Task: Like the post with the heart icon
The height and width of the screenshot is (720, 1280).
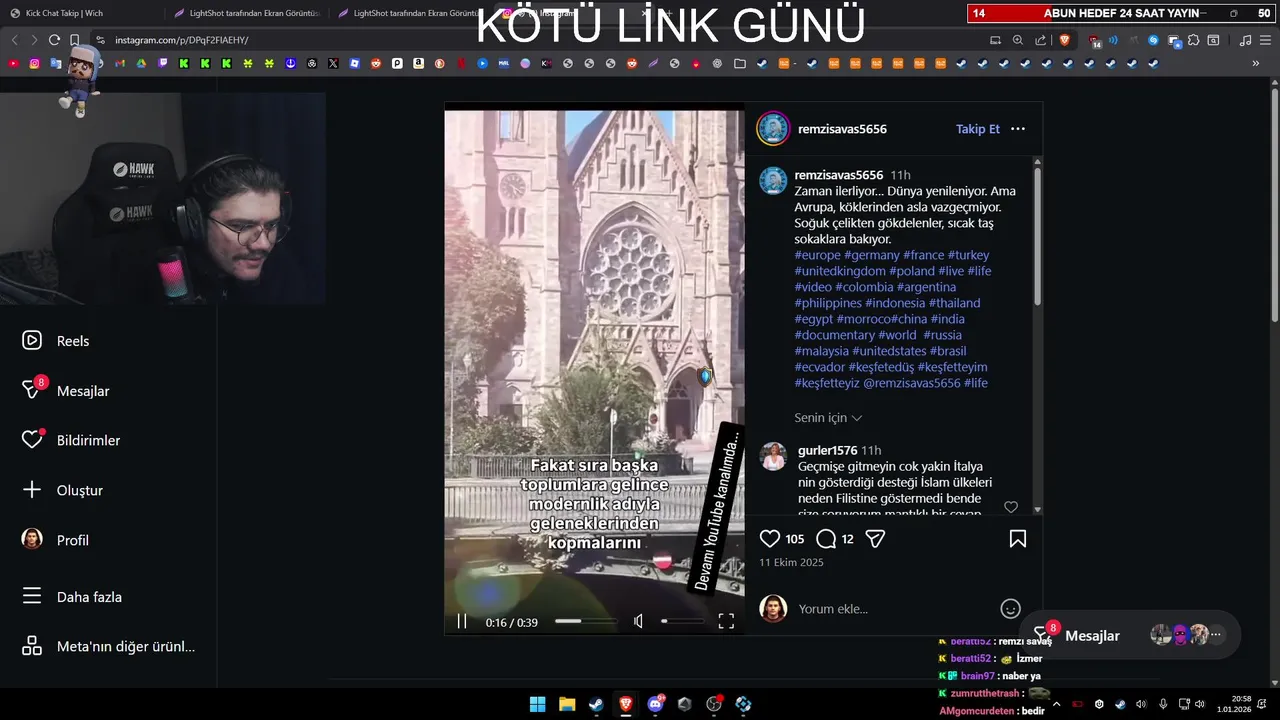Action: (x=769, y=539)
